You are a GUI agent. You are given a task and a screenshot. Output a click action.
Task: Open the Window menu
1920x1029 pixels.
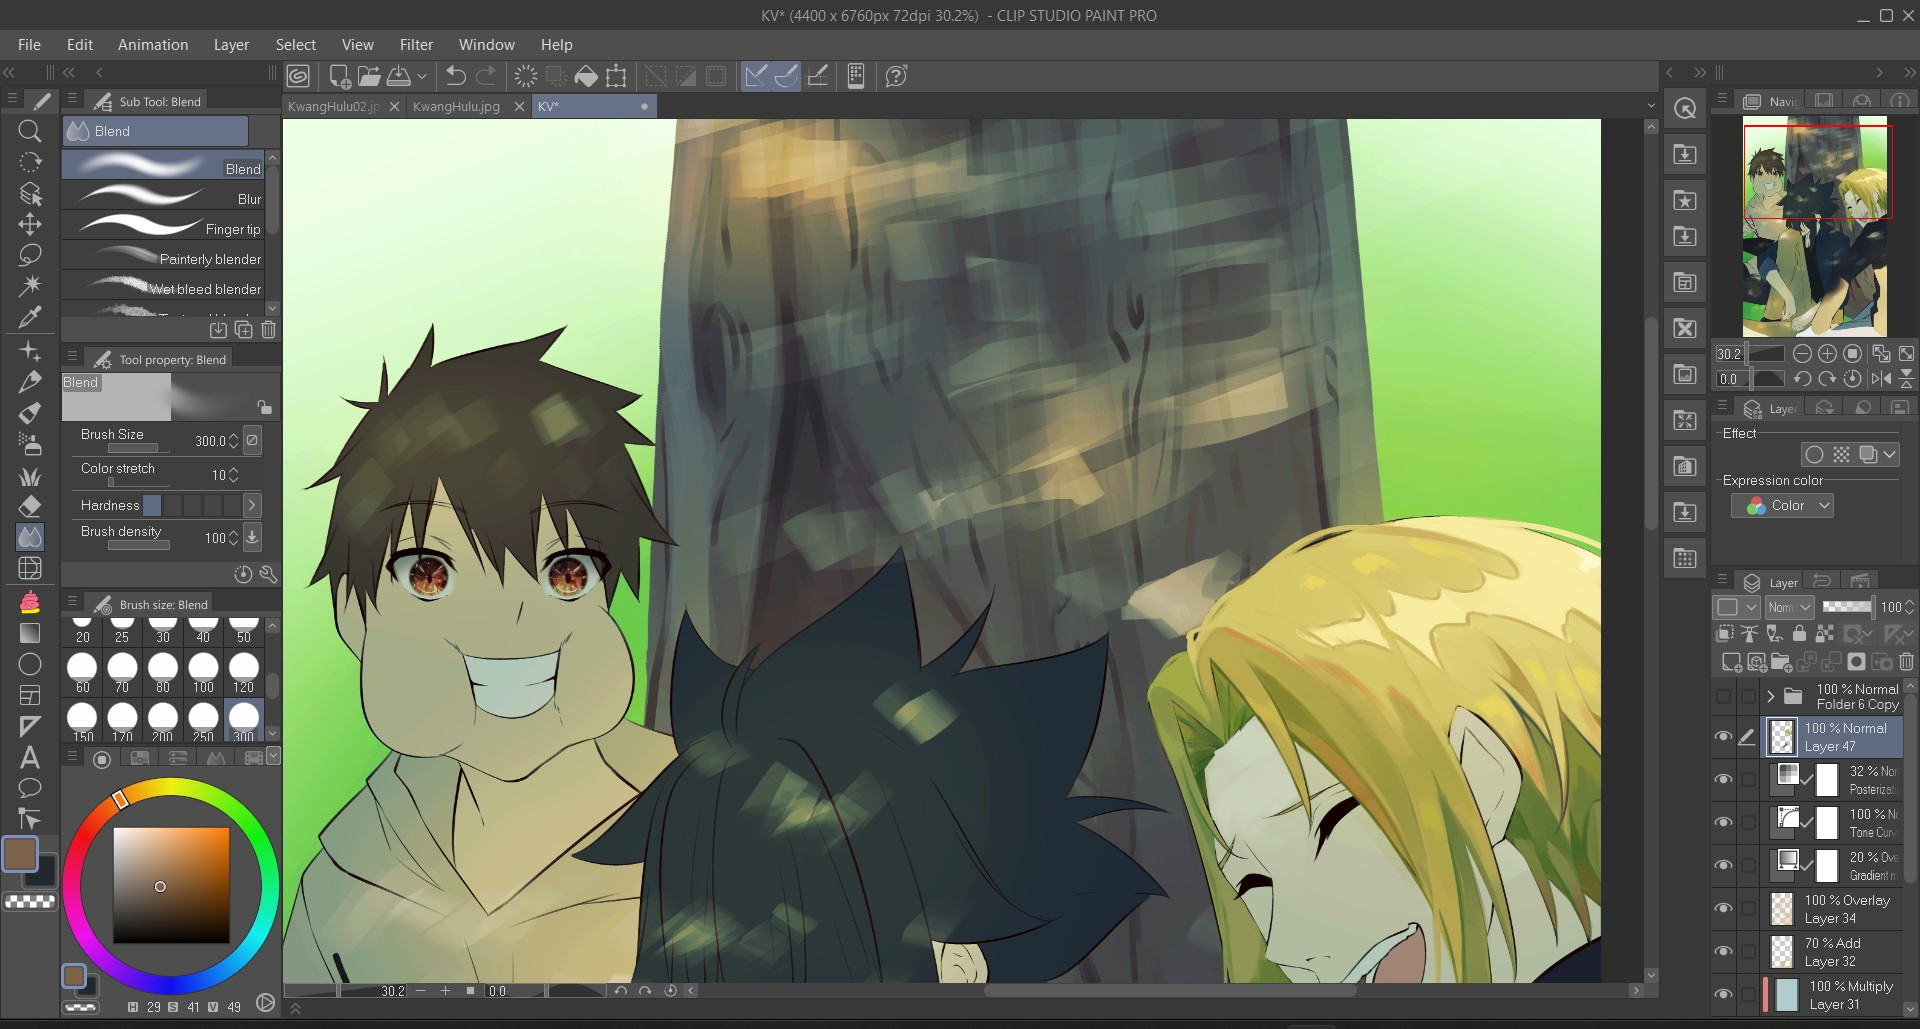[487, 45]
